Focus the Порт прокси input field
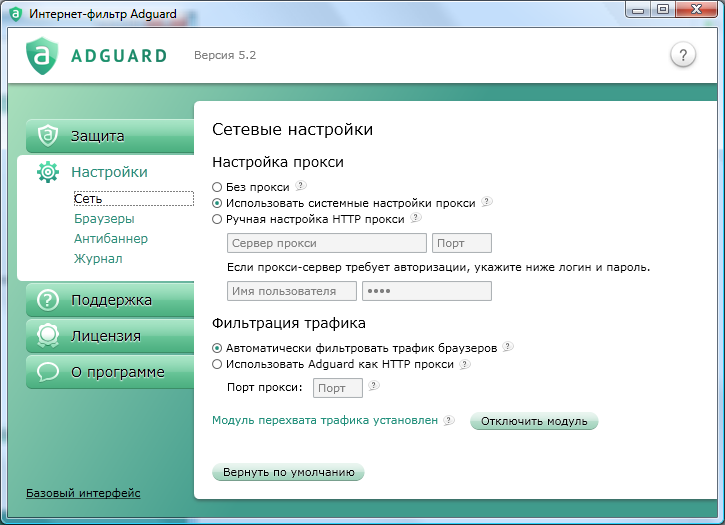This screenshot has width=725, height=525. [x=338, y=388]
